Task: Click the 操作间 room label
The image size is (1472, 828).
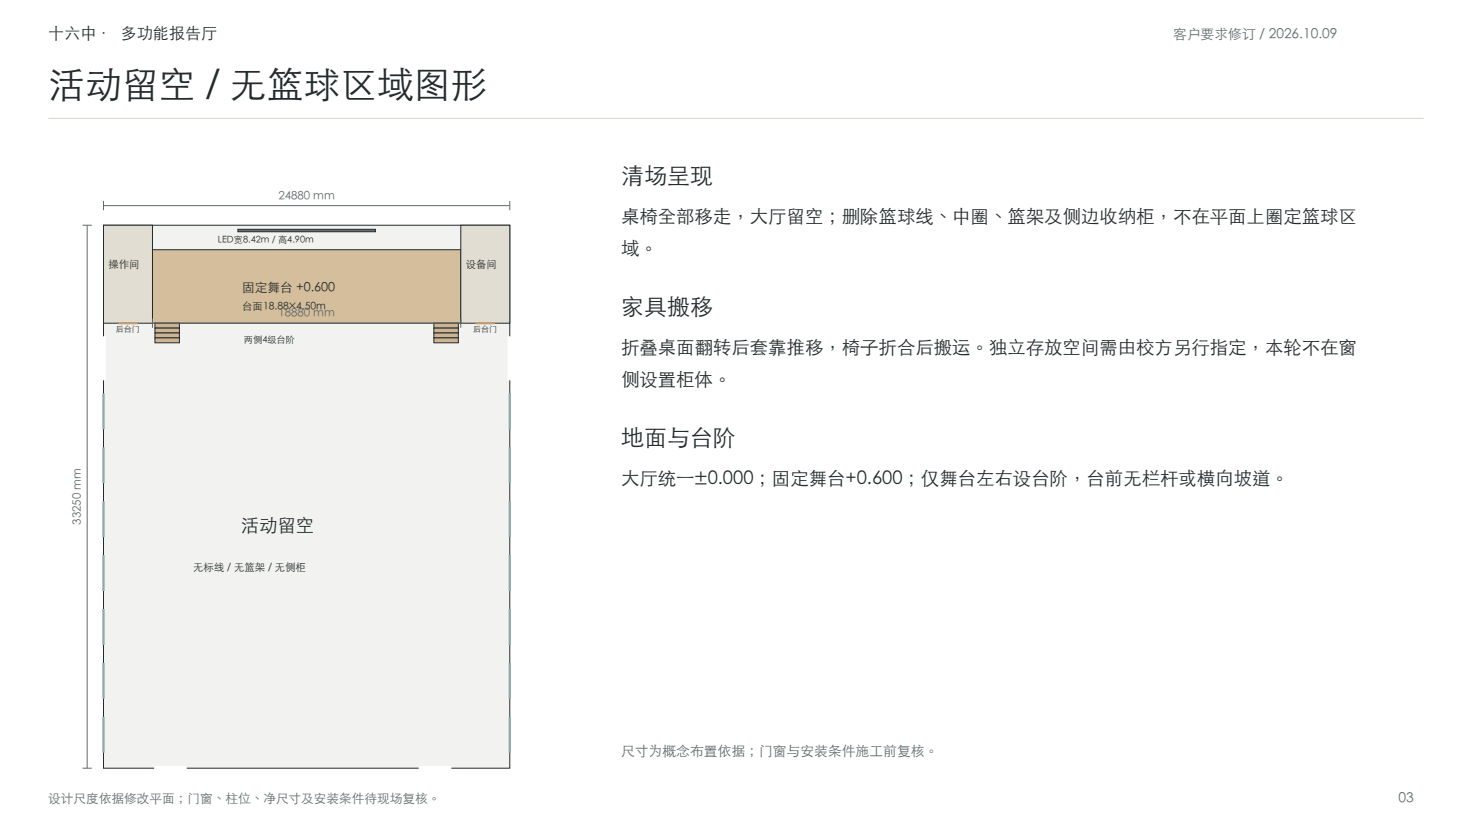Action: [124, 265]
